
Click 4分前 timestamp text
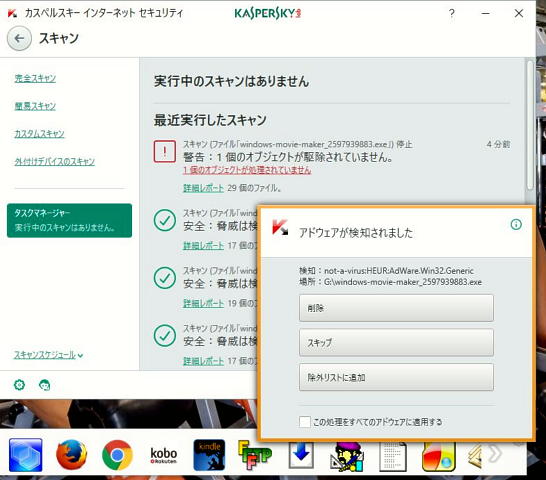pyautogui.click(x=498, y=144)
